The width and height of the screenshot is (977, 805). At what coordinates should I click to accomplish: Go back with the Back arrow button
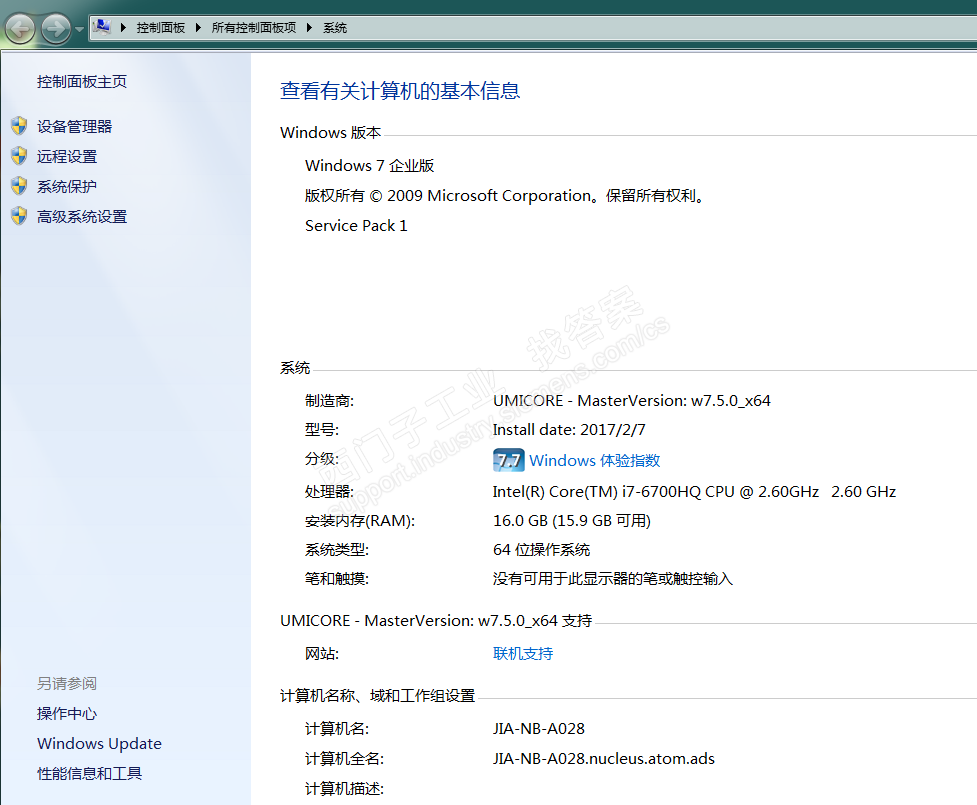pos(20,29)
